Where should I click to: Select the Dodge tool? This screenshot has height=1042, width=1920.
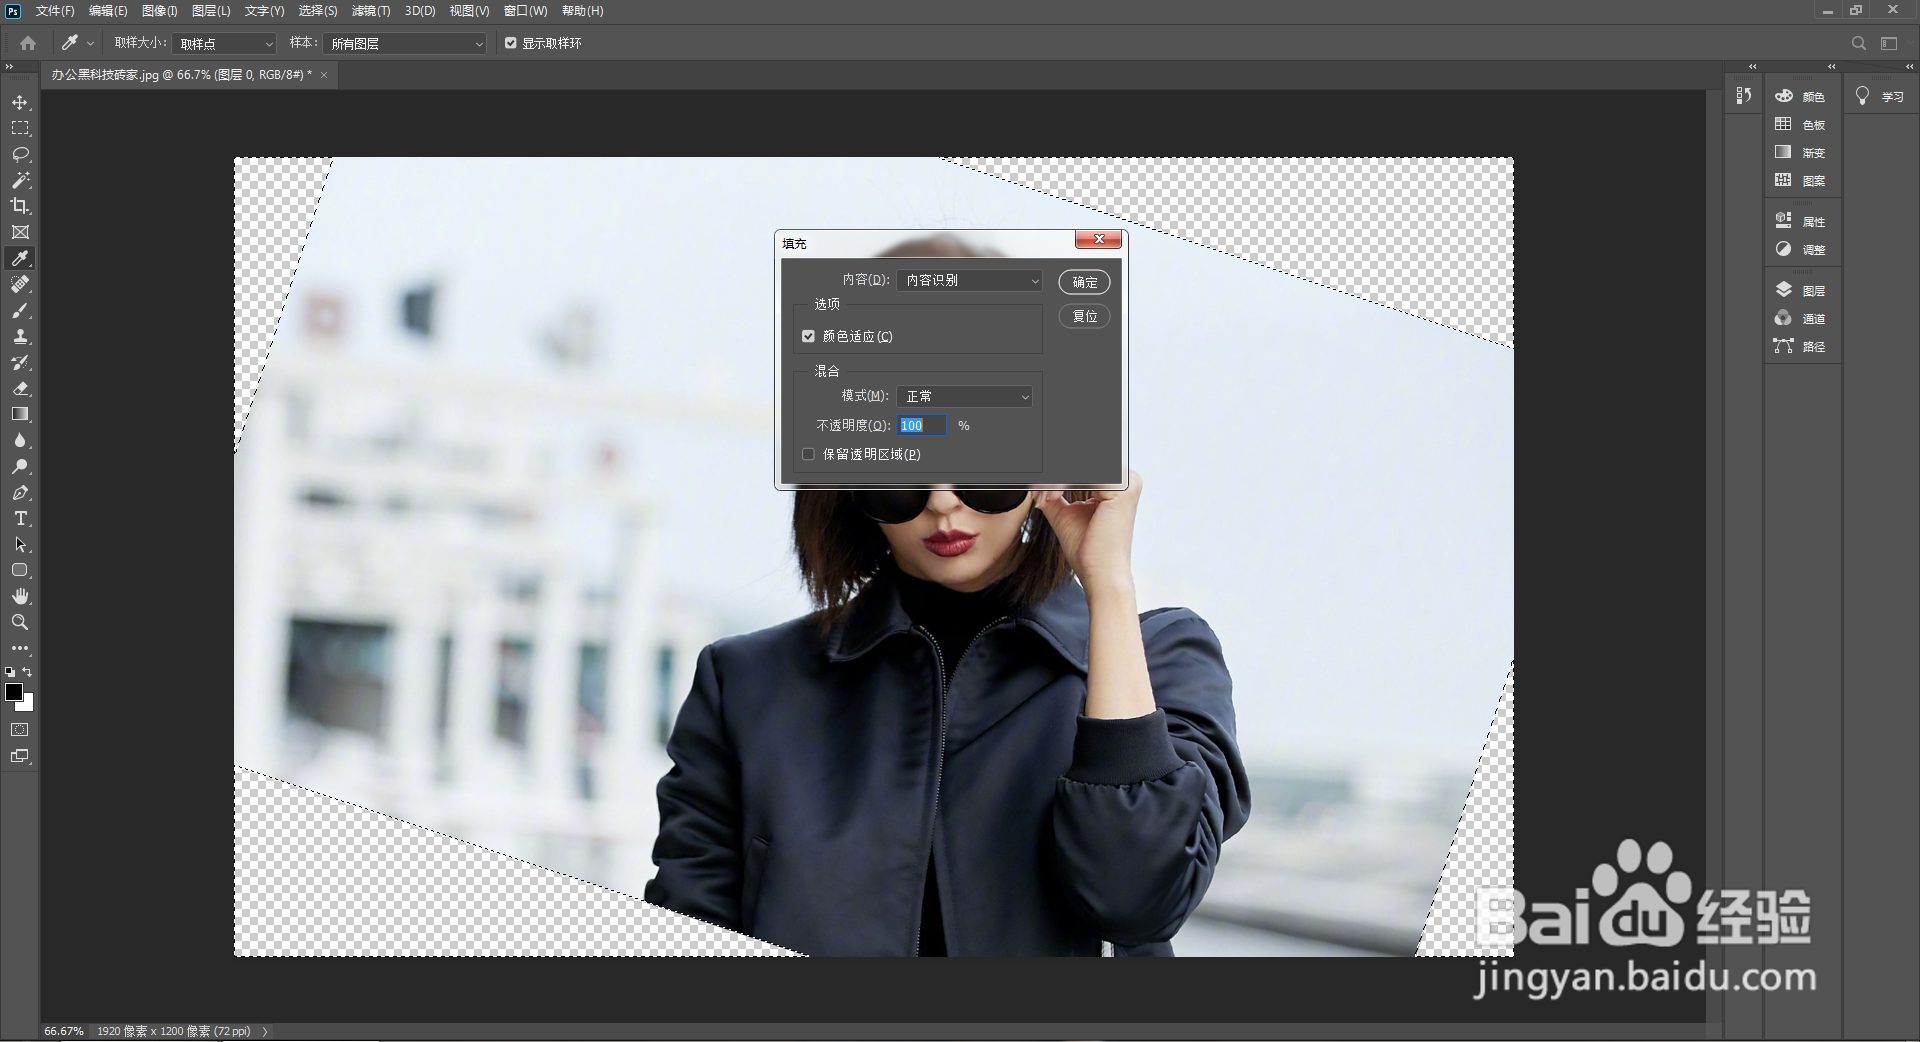20,467
